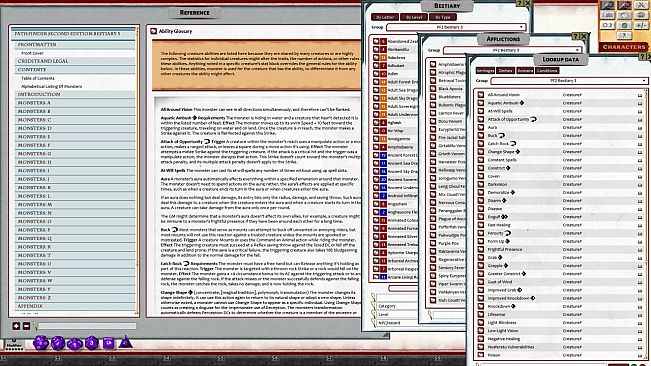Expand the Monsters A section
651x366 pixels.
75,102
